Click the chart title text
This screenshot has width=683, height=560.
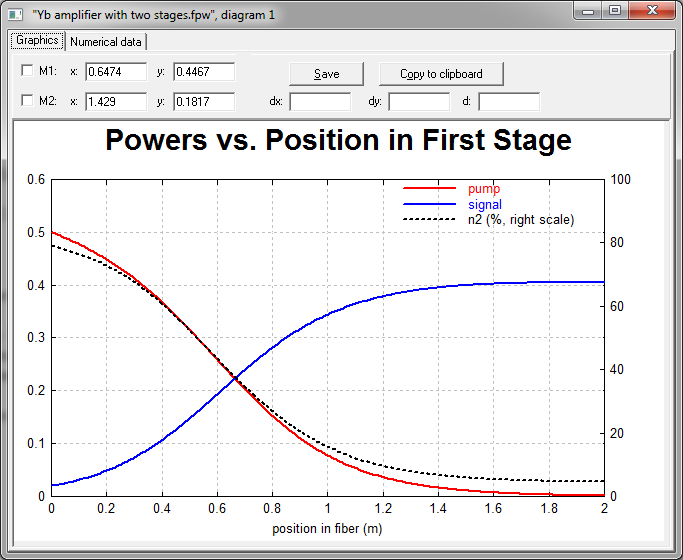coord(338,140)
